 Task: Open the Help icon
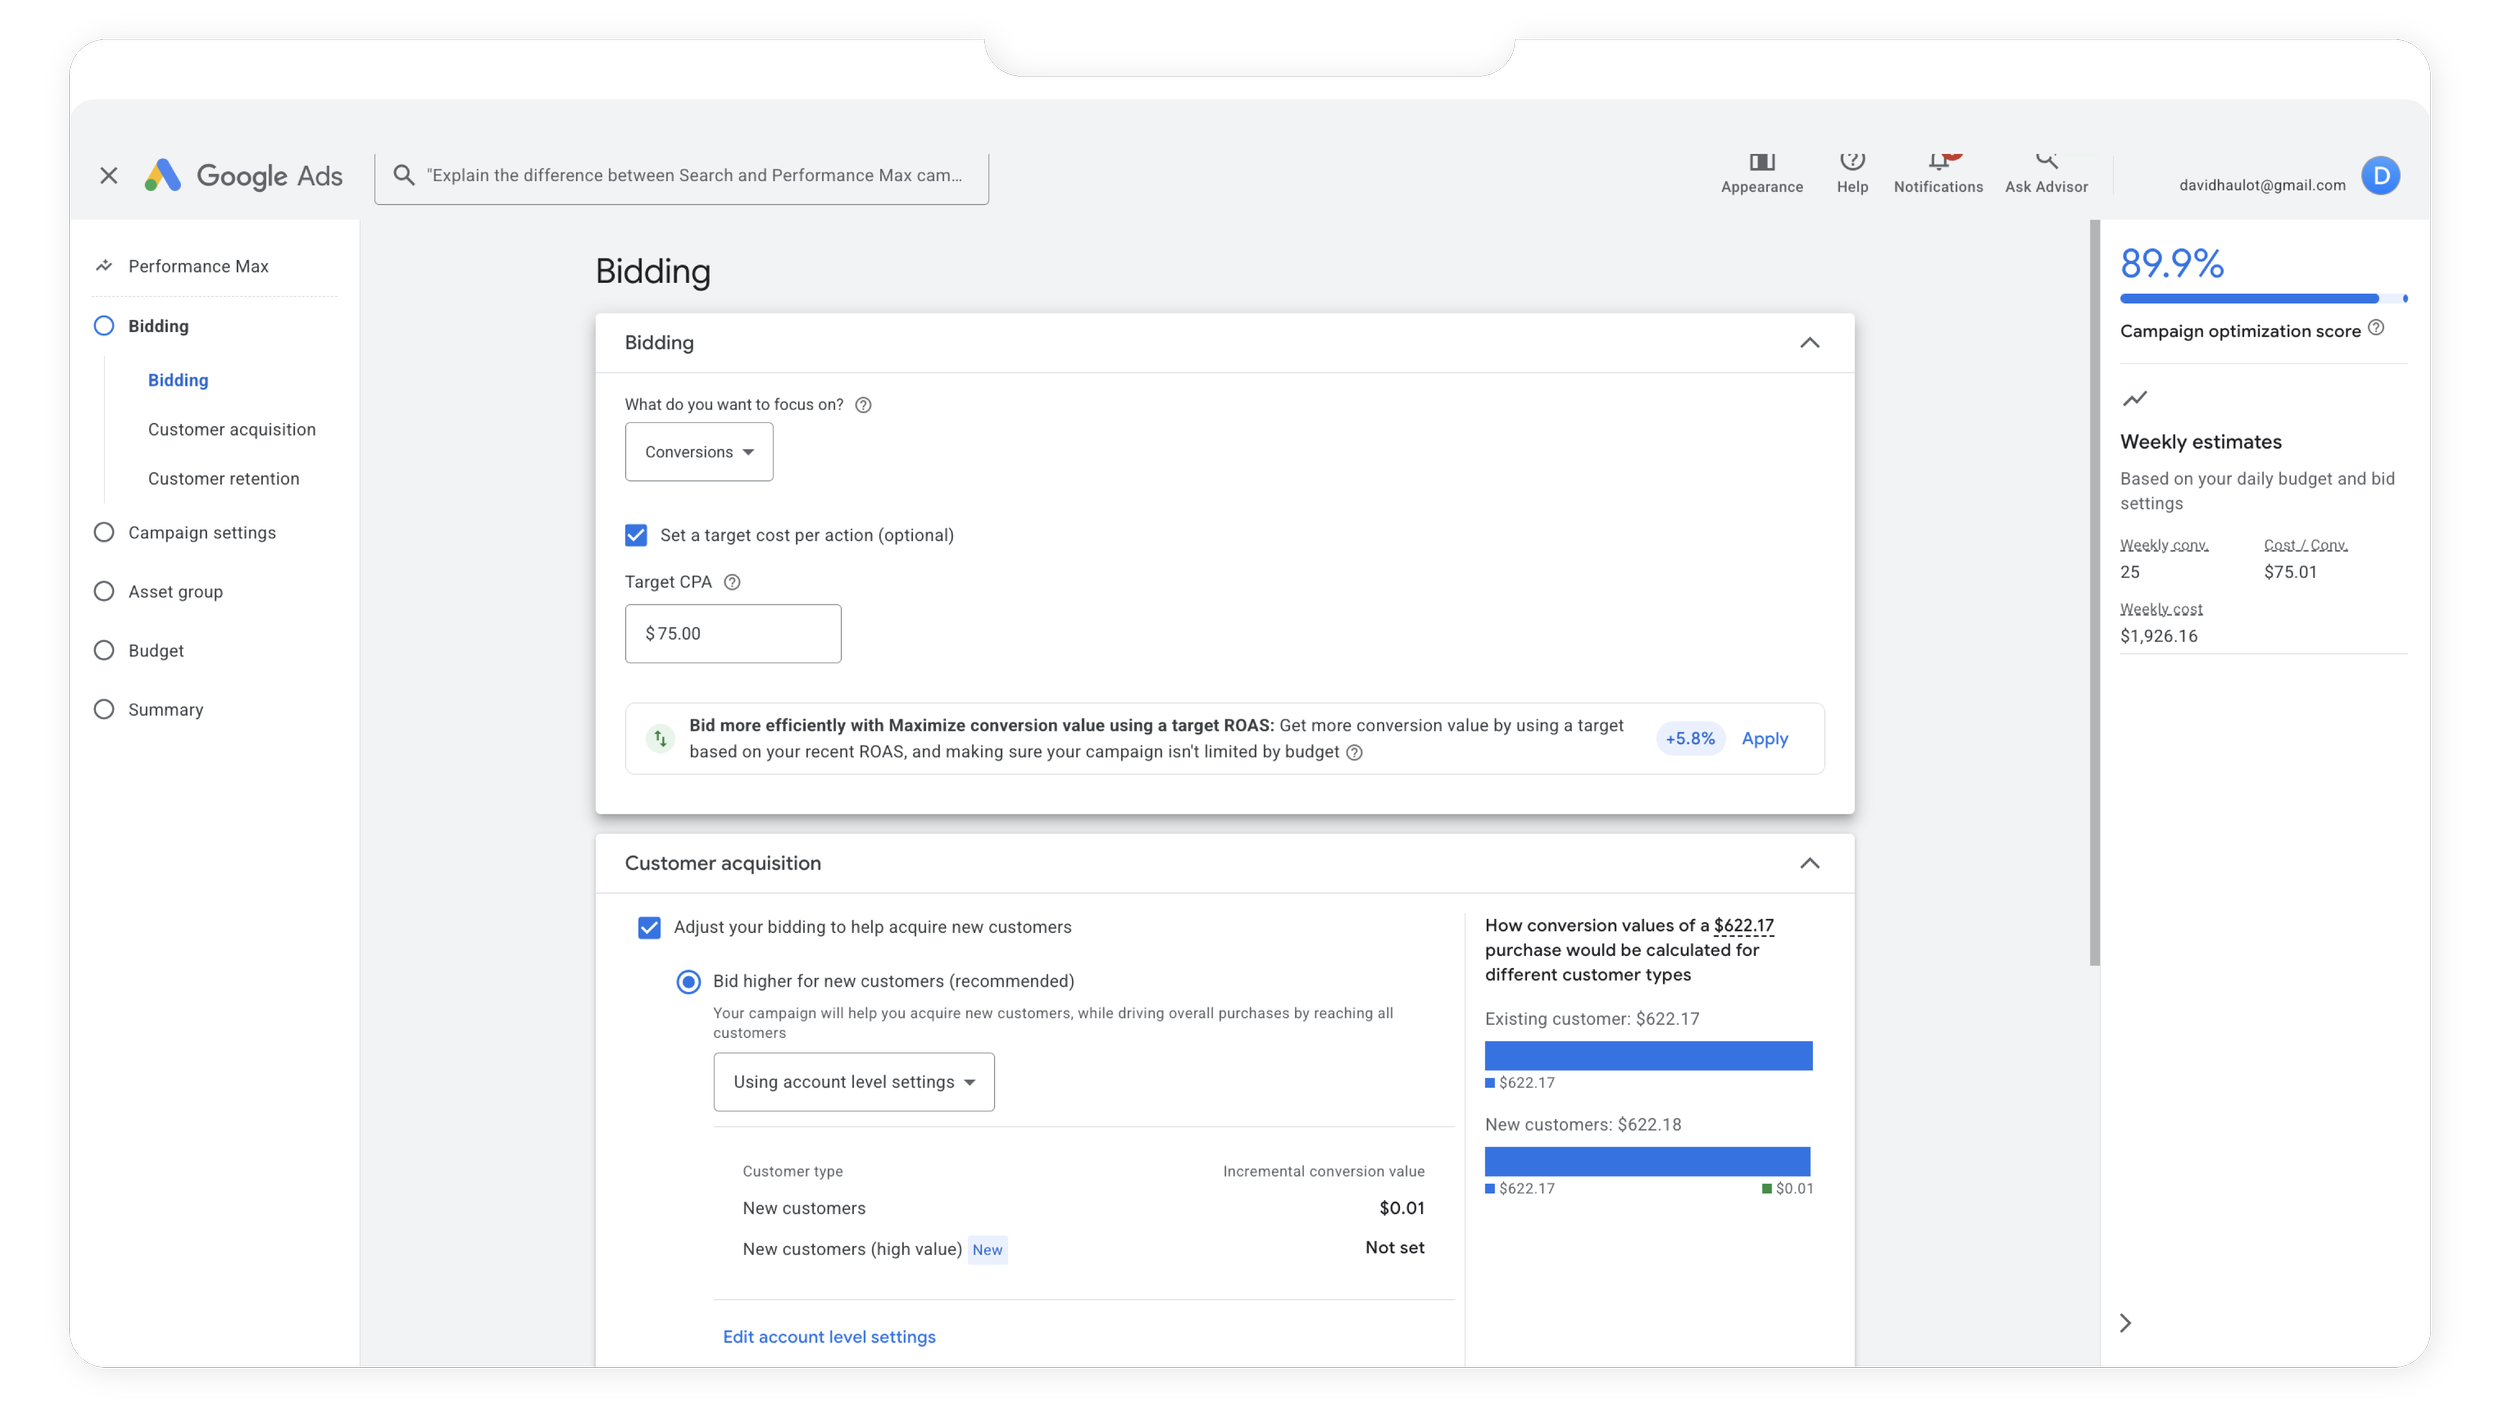click(1852, 161)
